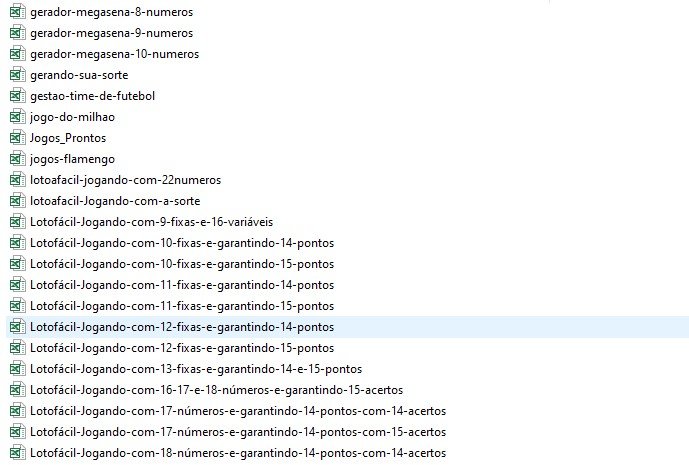This screenshot has width=689, height=465.
Task: Click the icon of the 13-fixas-e-garantindo-14-e-15-pontos file
Action: [x=18, y=369]
